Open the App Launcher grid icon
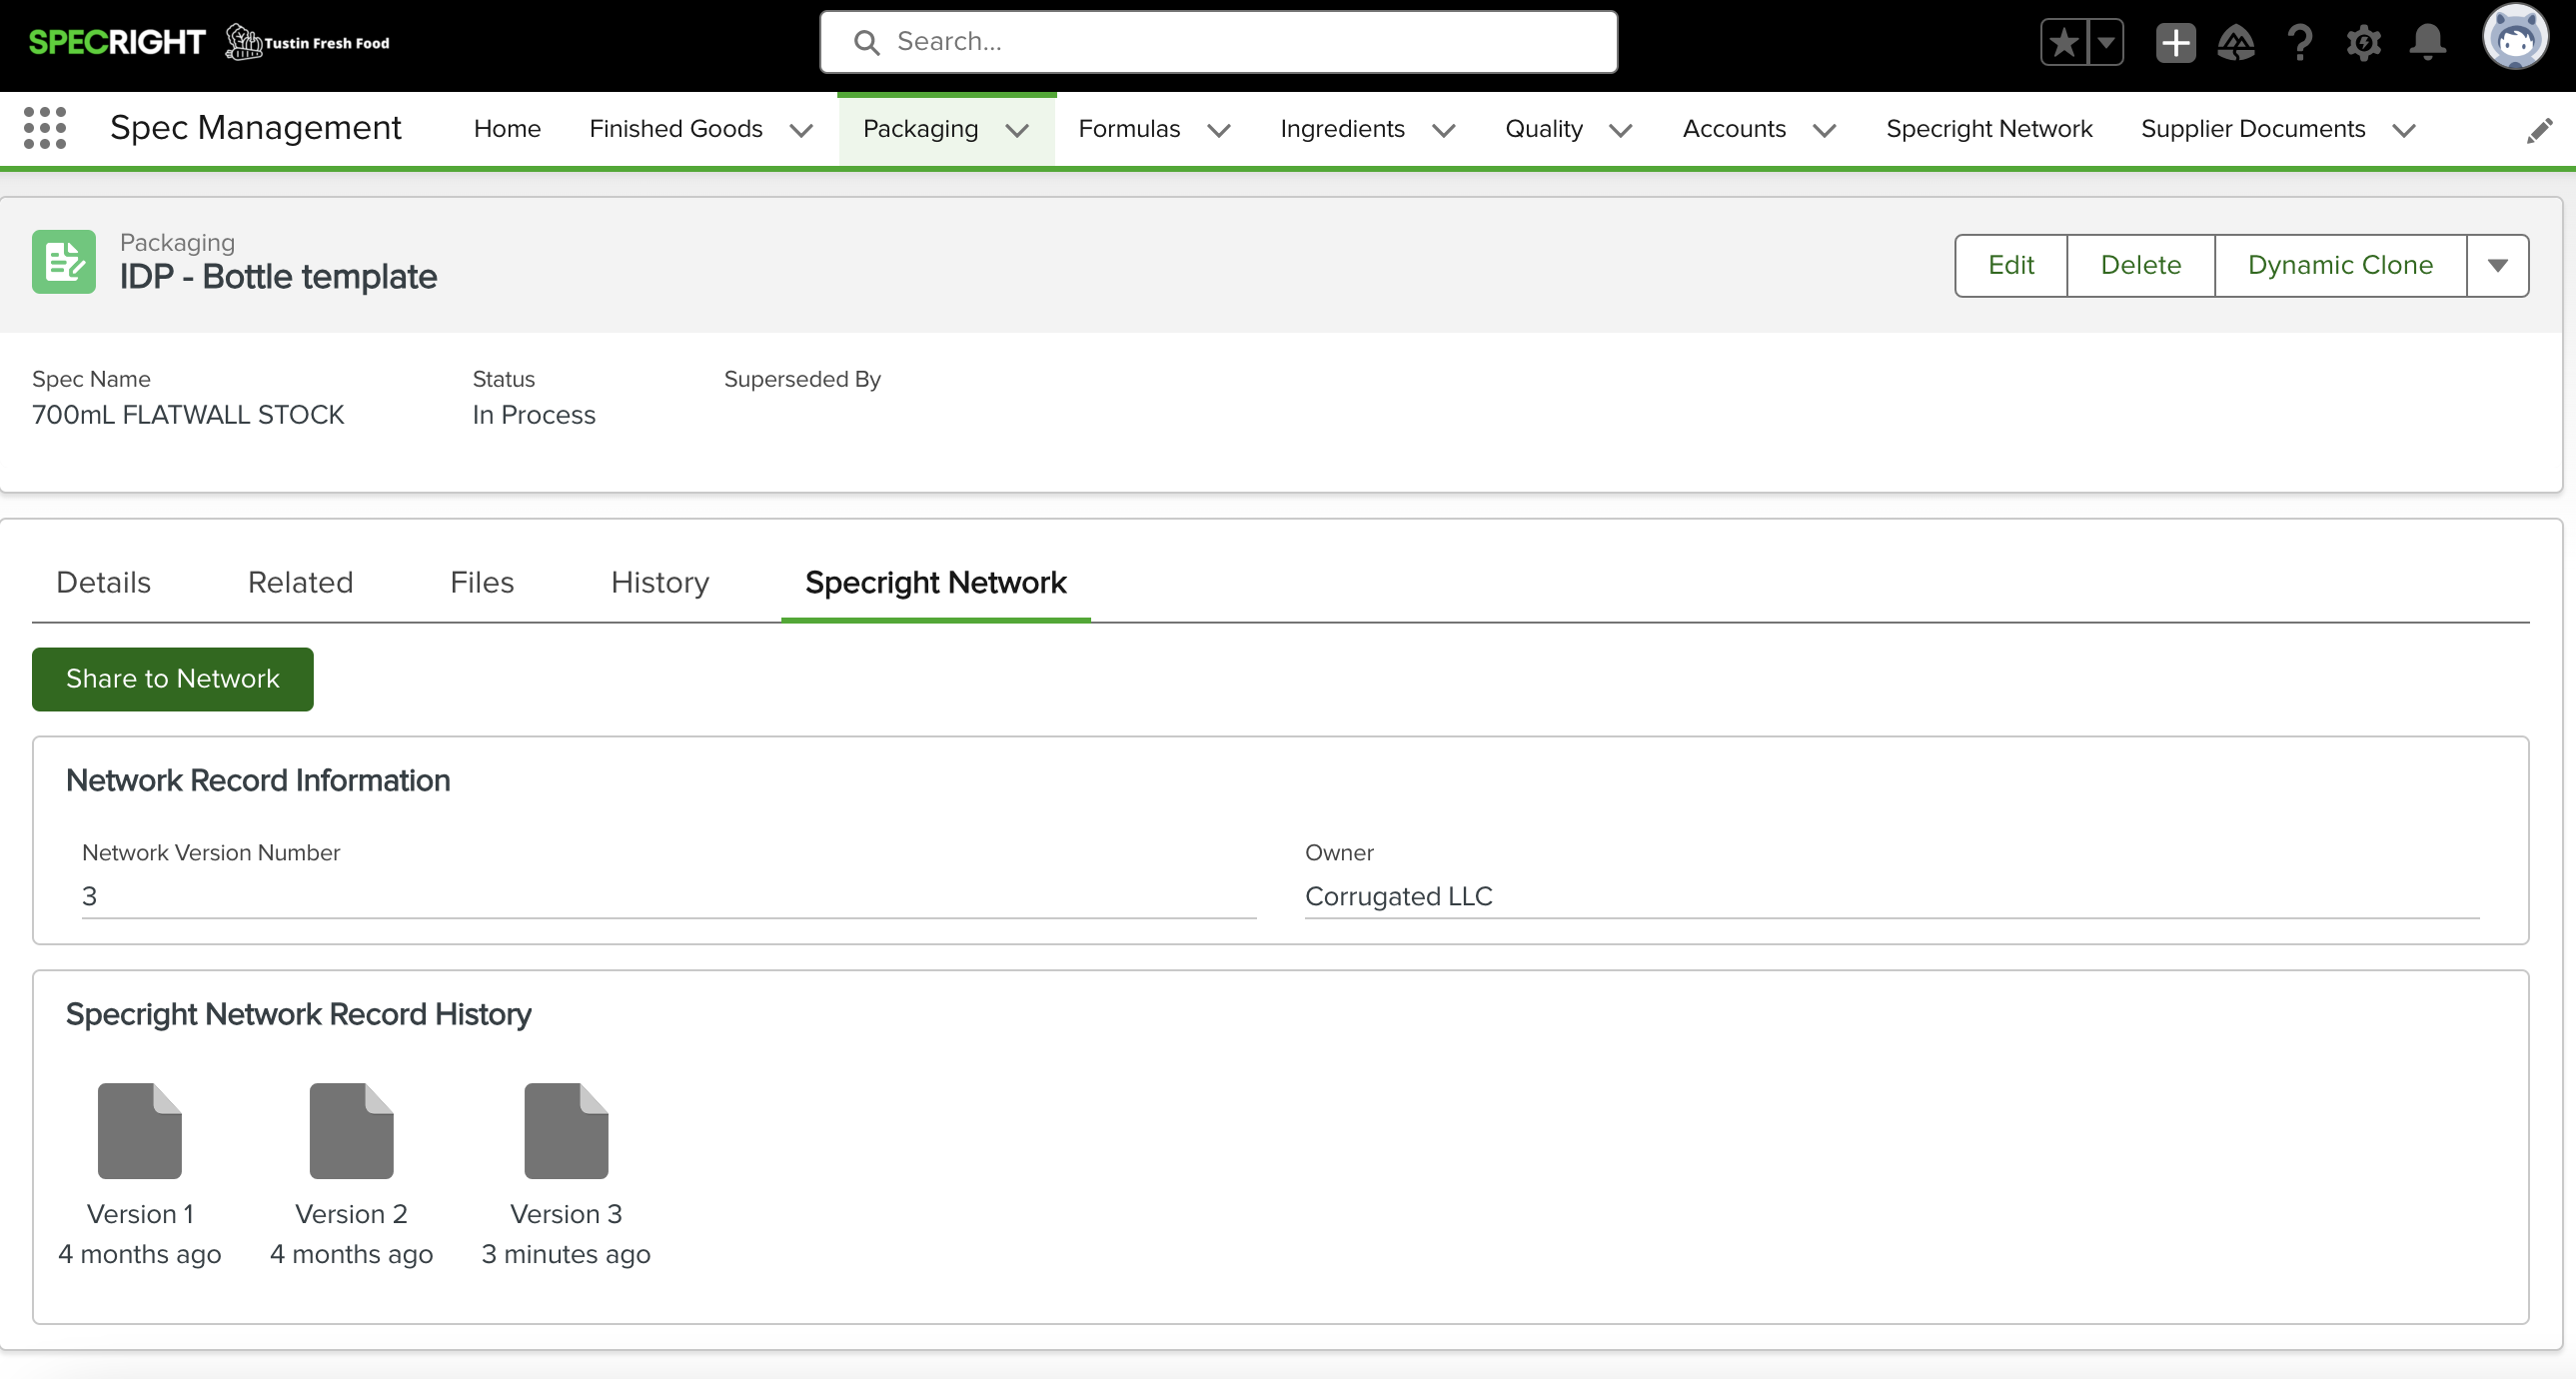Image resolution: width=2576 pixels, height=1379 pixels. pyautogui.click(x=45, y=128)
